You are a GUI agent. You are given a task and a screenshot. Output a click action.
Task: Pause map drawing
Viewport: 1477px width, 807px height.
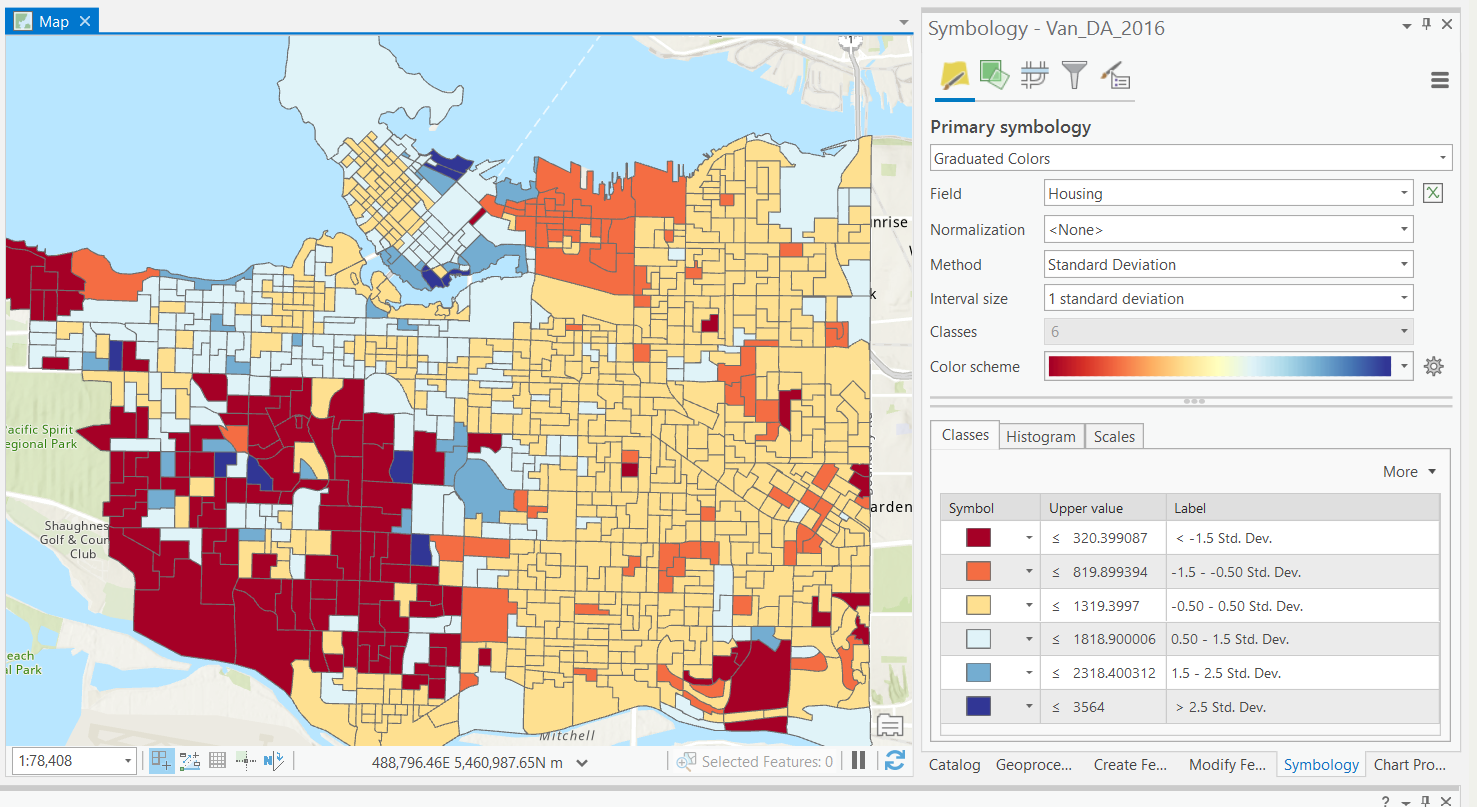858,761
